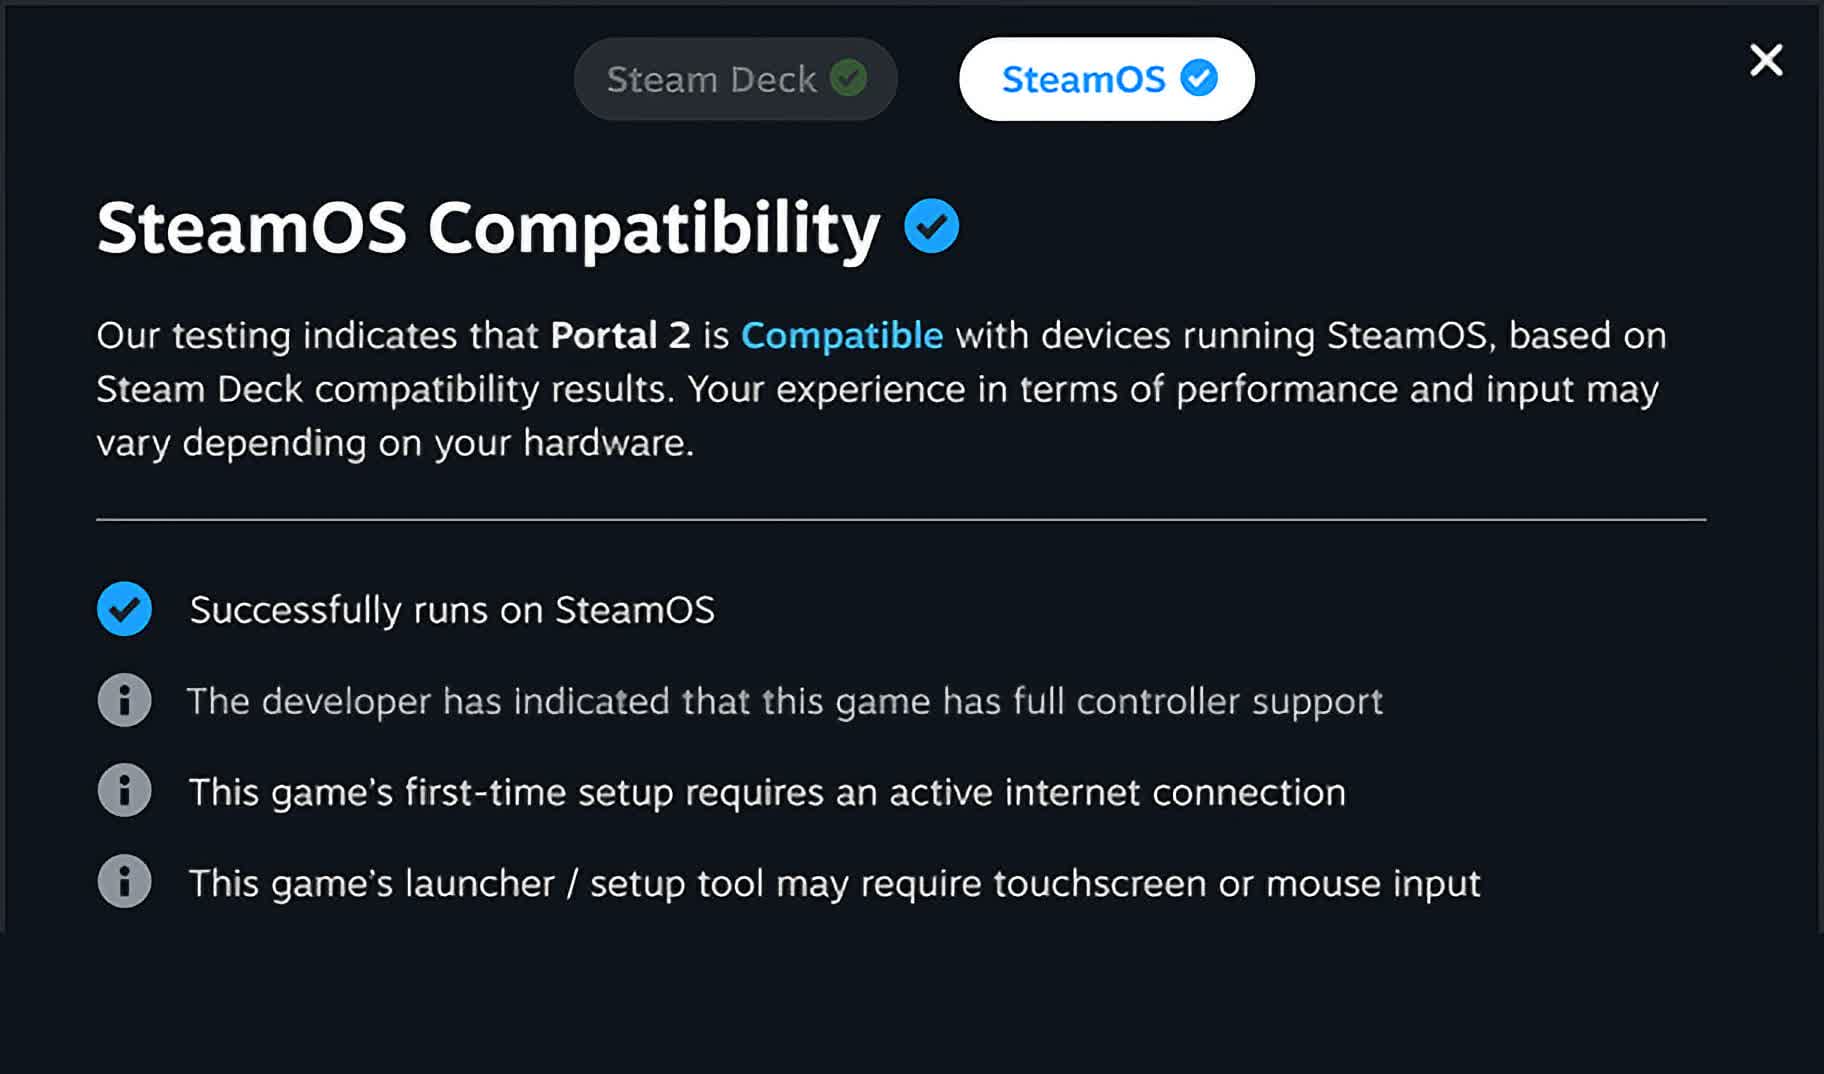Click the SteamOS Compatibility heading
The image size is (1824, 1074).
pyautogui.click(x=488, y=228)
